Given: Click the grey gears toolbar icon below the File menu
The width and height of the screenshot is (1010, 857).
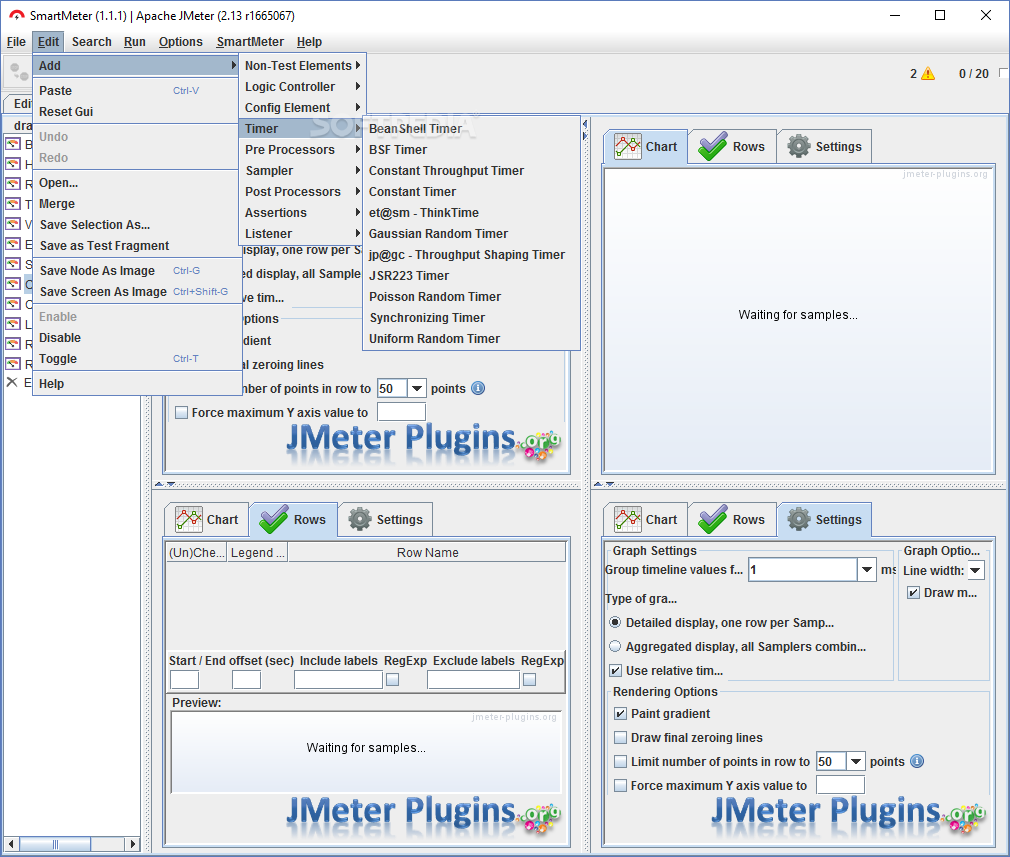Looking at the screenshot, I should 19,72.
